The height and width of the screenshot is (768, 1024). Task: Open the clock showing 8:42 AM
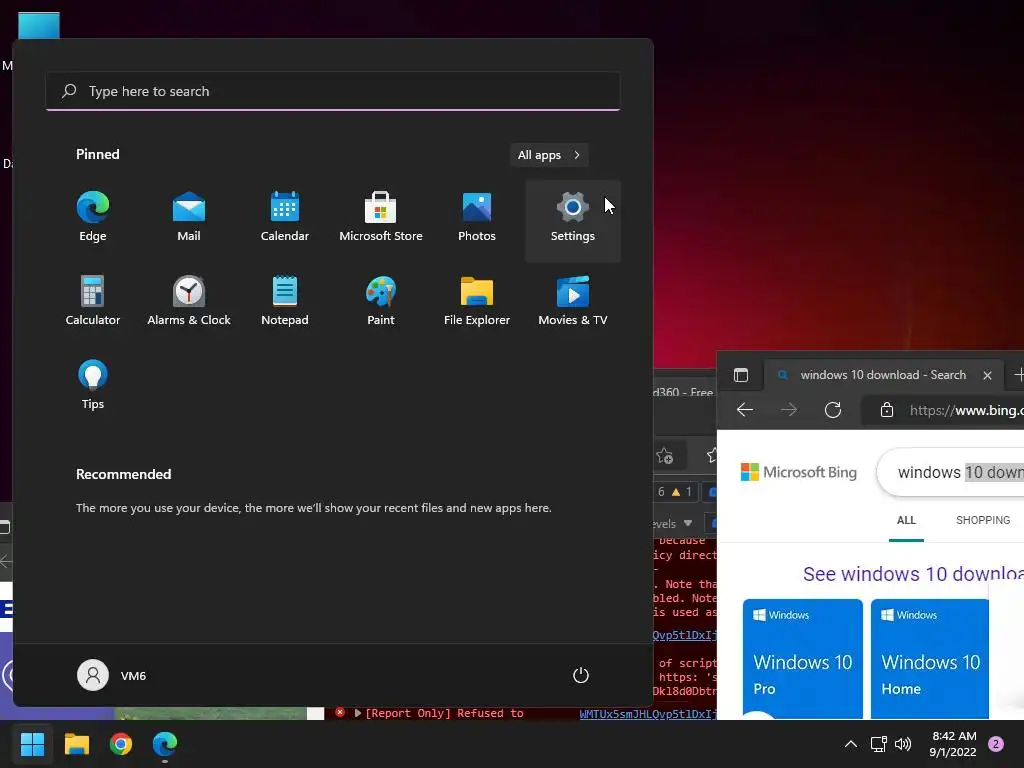tap(953, 744)
